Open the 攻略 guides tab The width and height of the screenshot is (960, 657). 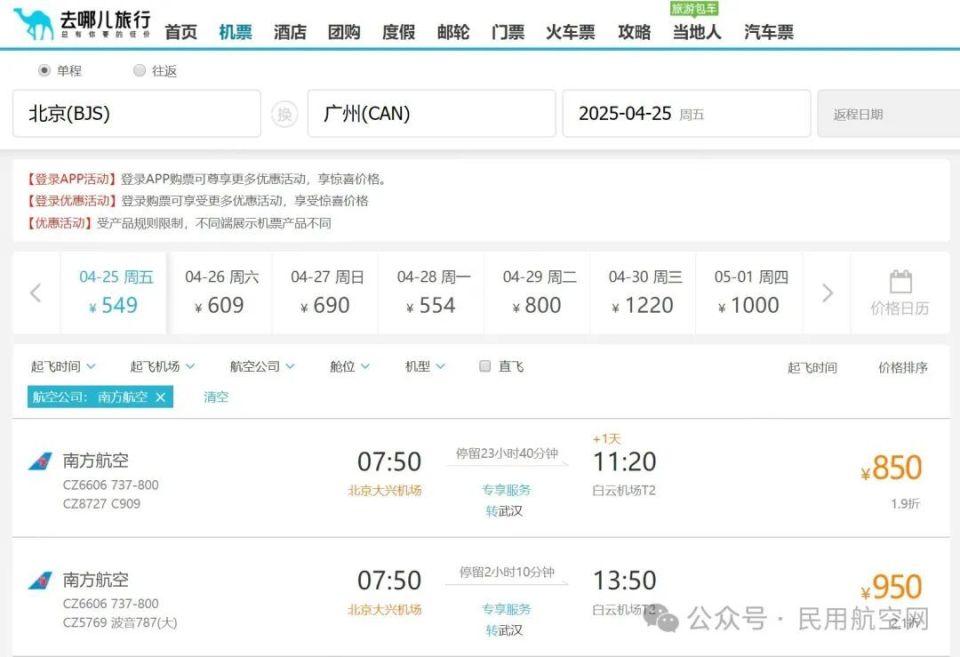634,32
